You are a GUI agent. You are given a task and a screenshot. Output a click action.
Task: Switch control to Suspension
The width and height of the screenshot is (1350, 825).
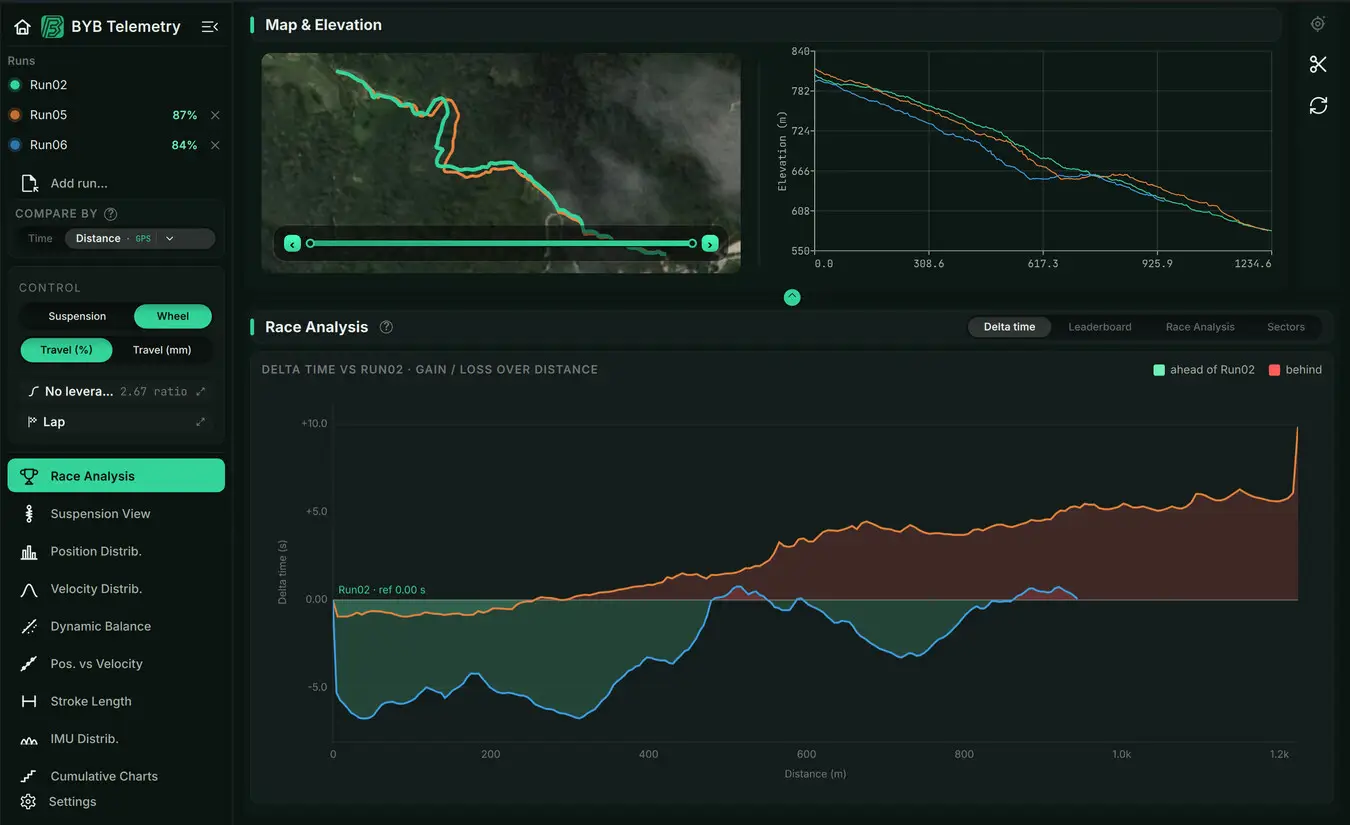tap(77, 316)
